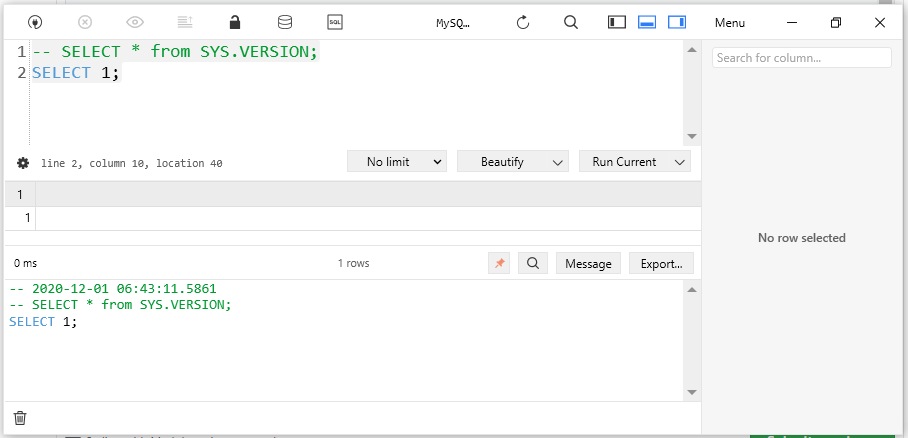Image resolution: width=908 pixels, height=438 pixels.
Task: Click the cancel query circle-x icon
Action: [85, 22]
